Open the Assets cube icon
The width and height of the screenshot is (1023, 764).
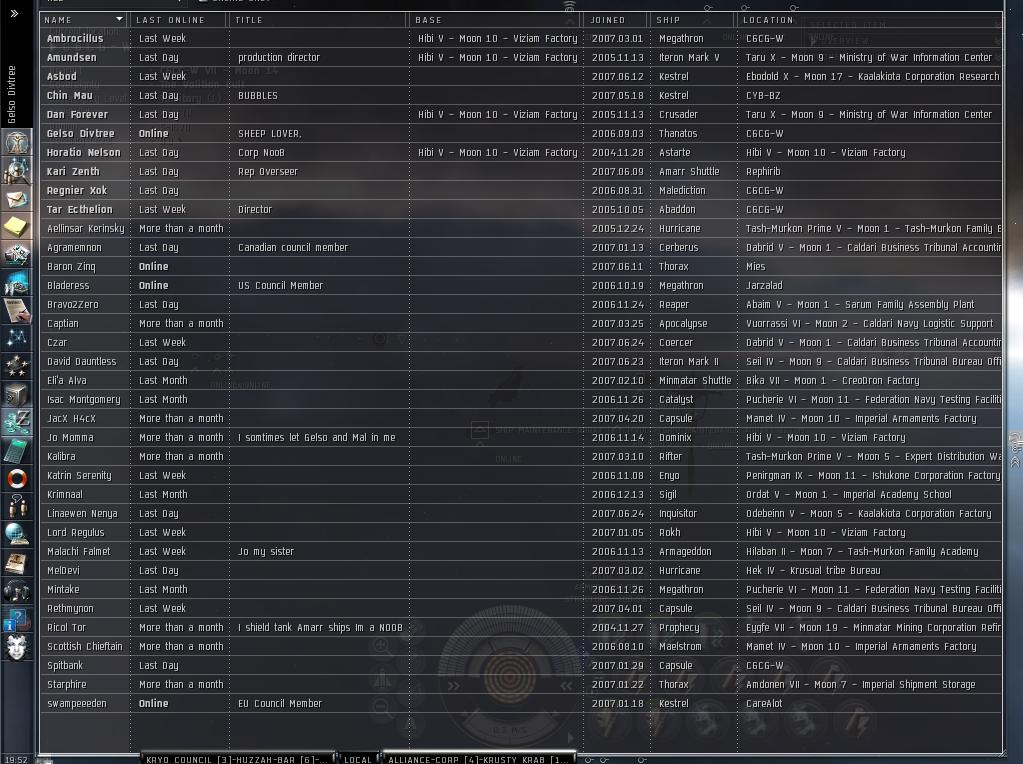(x=16, y=395)
